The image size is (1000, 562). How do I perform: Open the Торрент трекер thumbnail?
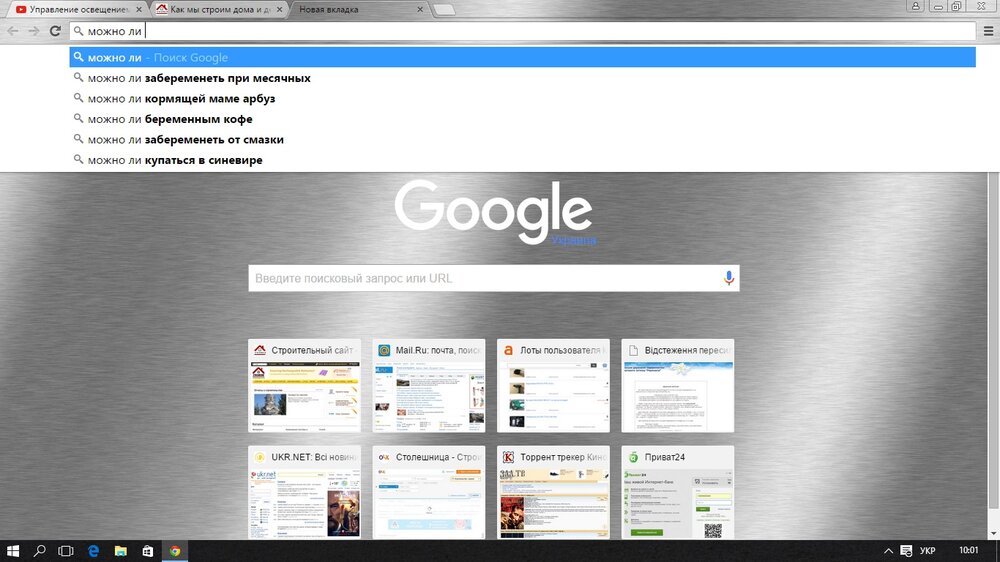coord(553,492)
